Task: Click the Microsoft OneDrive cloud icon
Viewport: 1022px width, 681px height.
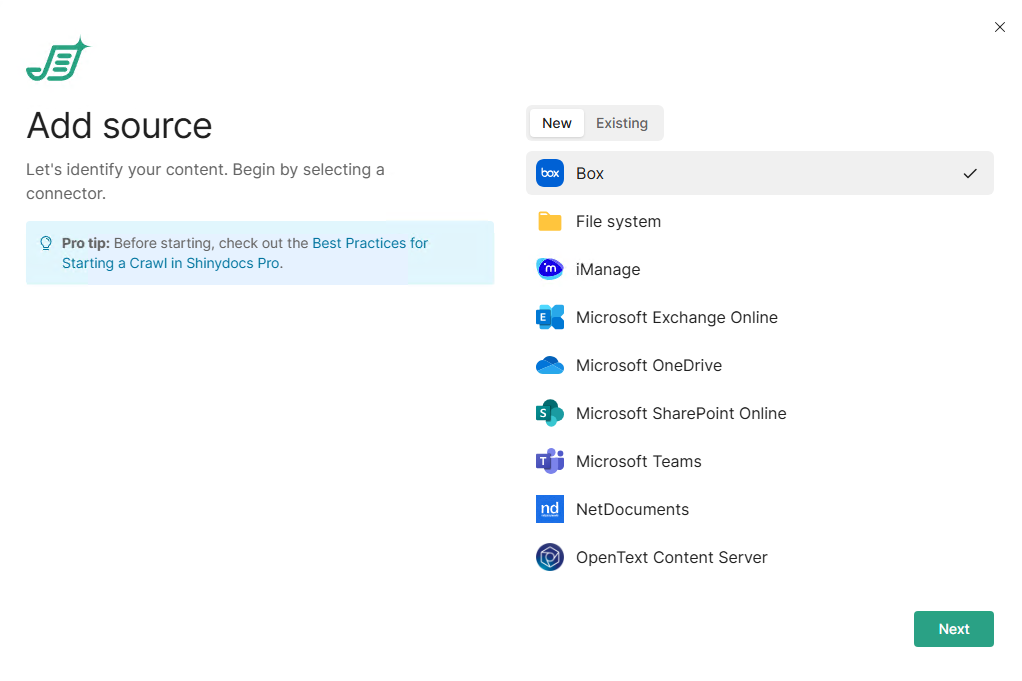Action: 550,365
